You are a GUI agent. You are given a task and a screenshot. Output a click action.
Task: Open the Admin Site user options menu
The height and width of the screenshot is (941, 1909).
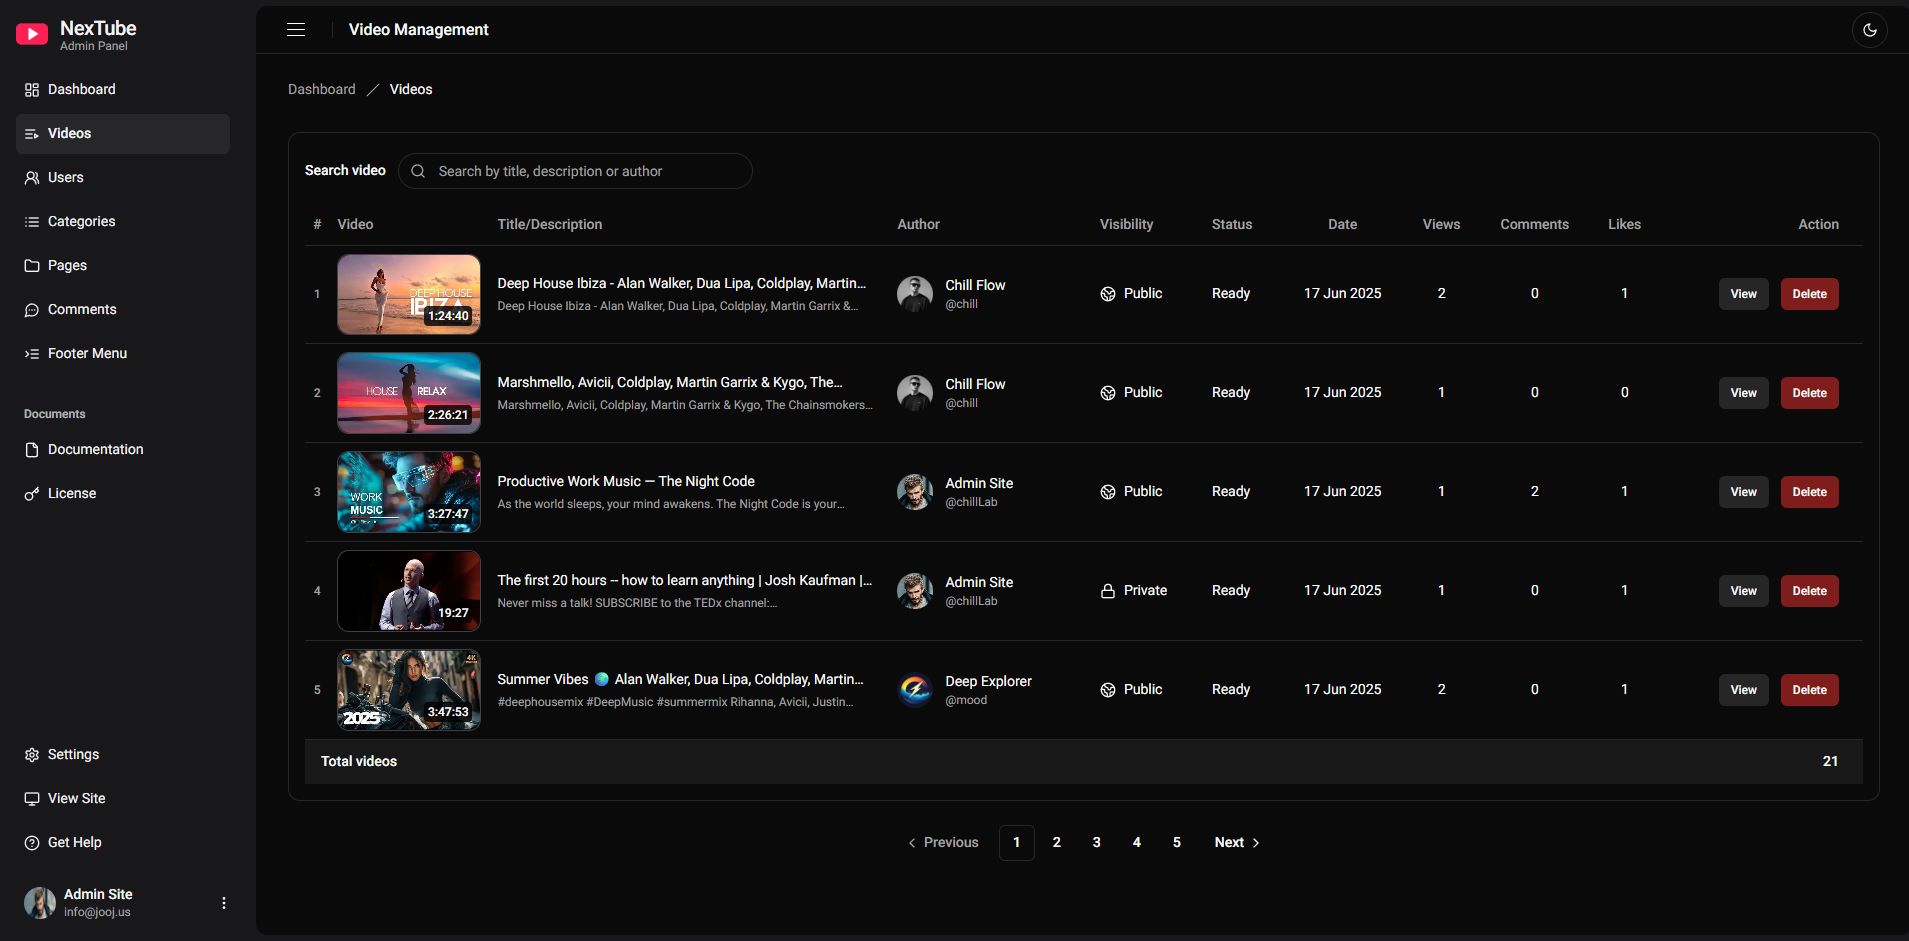pyautogui.click(x=224, y=903)
